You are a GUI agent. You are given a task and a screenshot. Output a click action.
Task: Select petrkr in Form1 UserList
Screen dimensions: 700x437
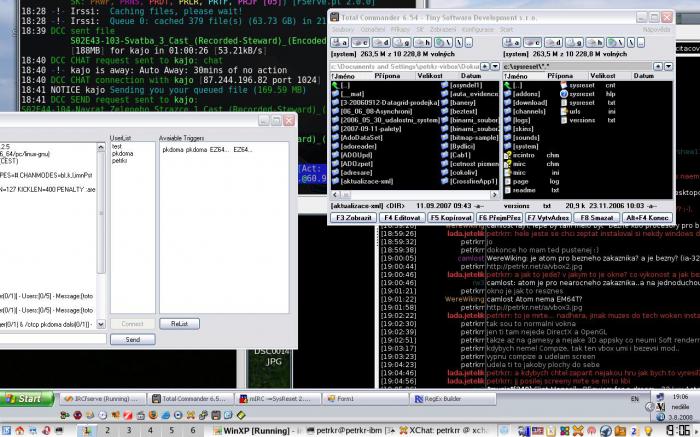tap(120, 160)
